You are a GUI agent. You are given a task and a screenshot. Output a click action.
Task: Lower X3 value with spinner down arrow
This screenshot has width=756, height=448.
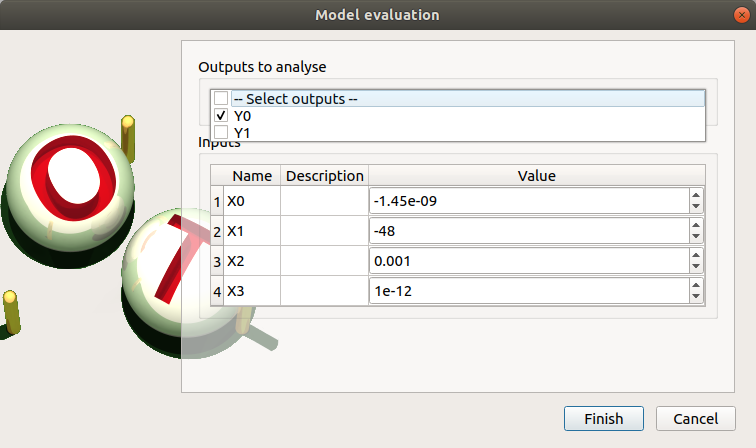(x=696, y=297)
